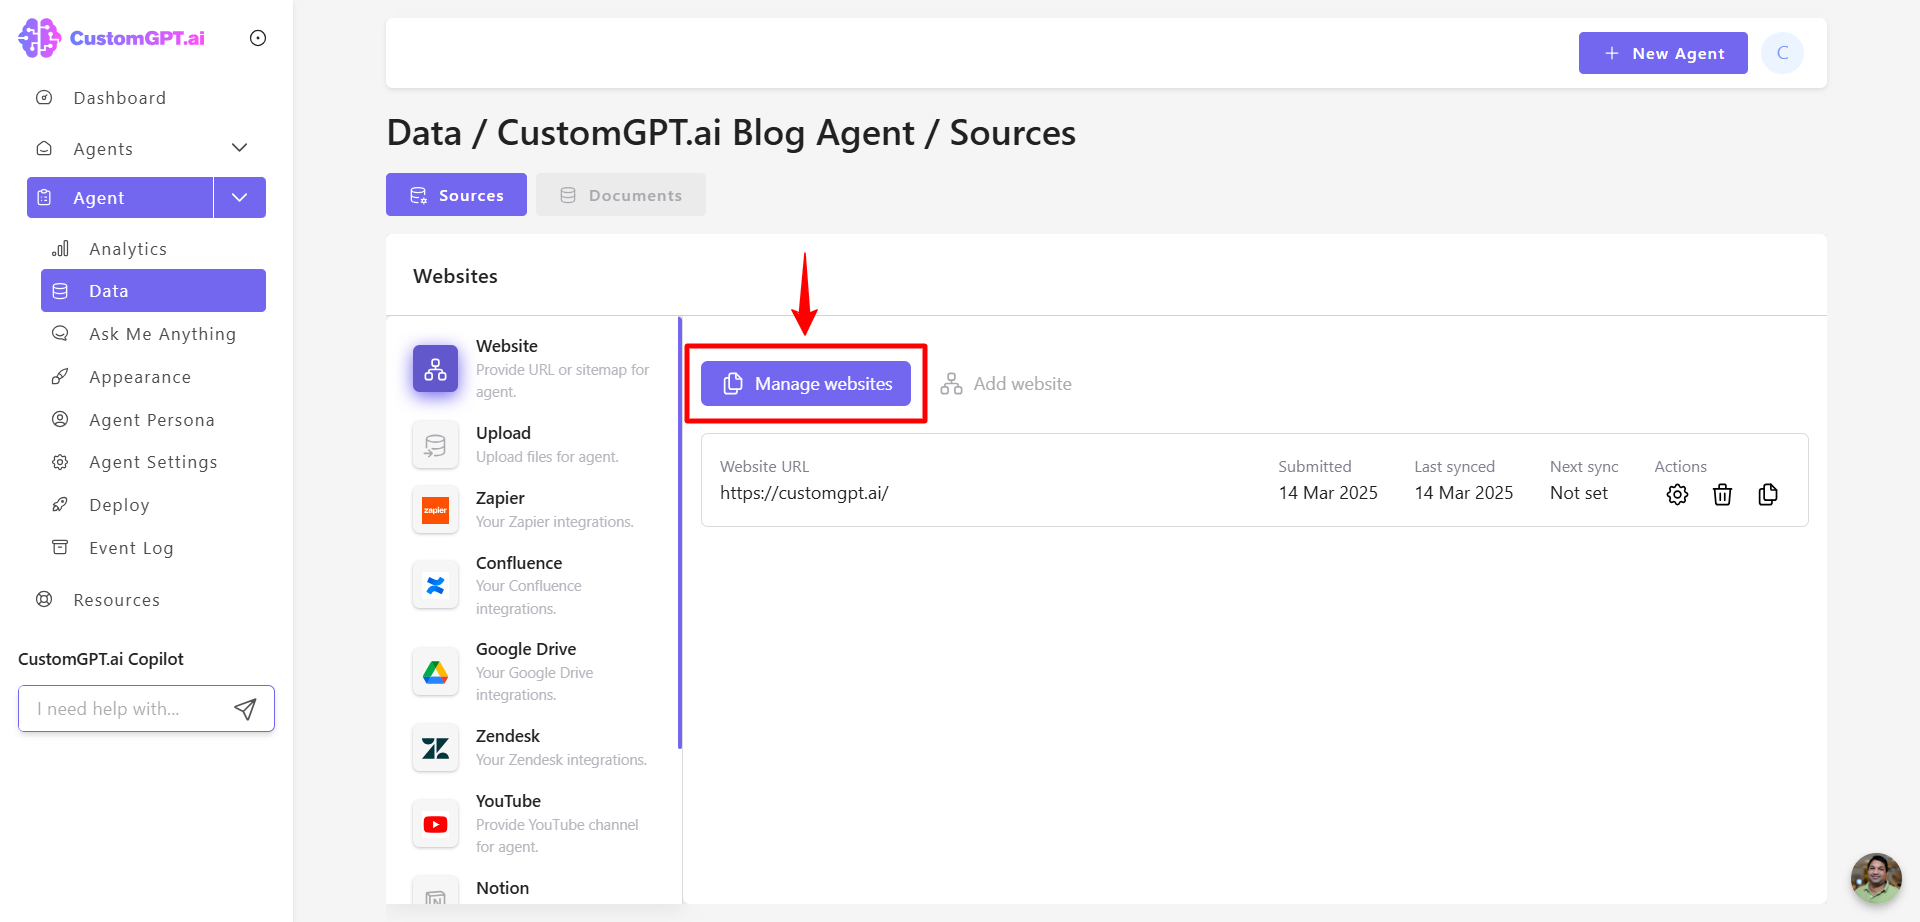Viewport: 1920px width, 922px height.
Task: Click the https://customgpt.ai/ URL text
Action: [x=804, y=493]
